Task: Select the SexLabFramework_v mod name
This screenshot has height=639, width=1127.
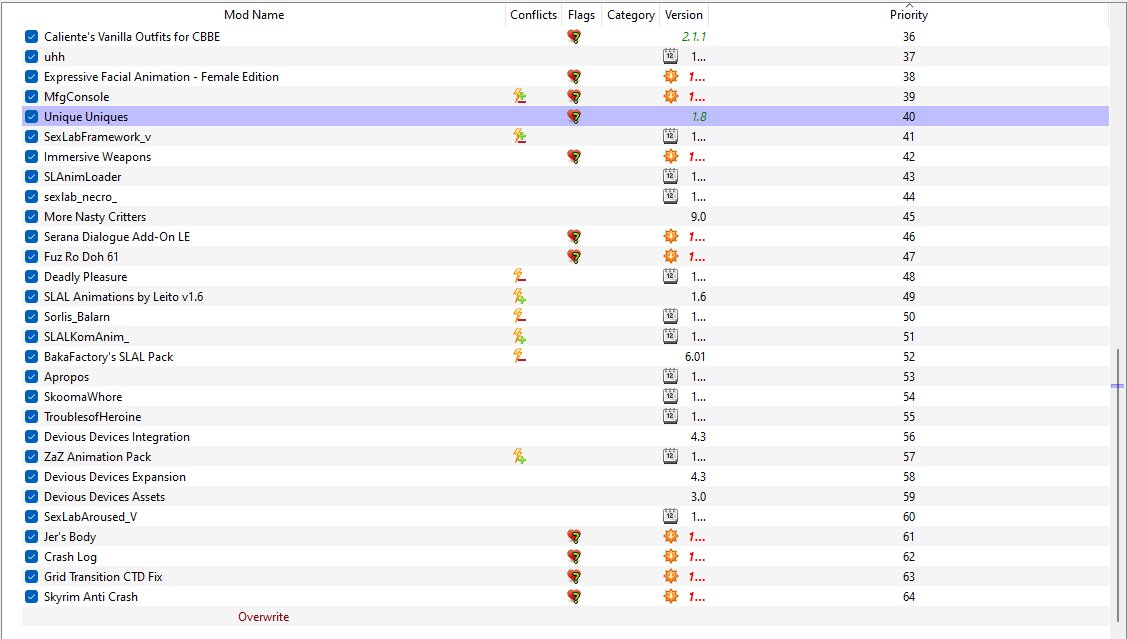Action: [98, 137]
